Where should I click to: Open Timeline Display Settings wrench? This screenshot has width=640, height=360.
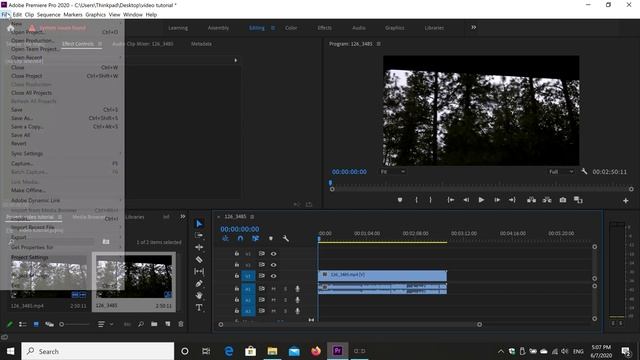285,238
